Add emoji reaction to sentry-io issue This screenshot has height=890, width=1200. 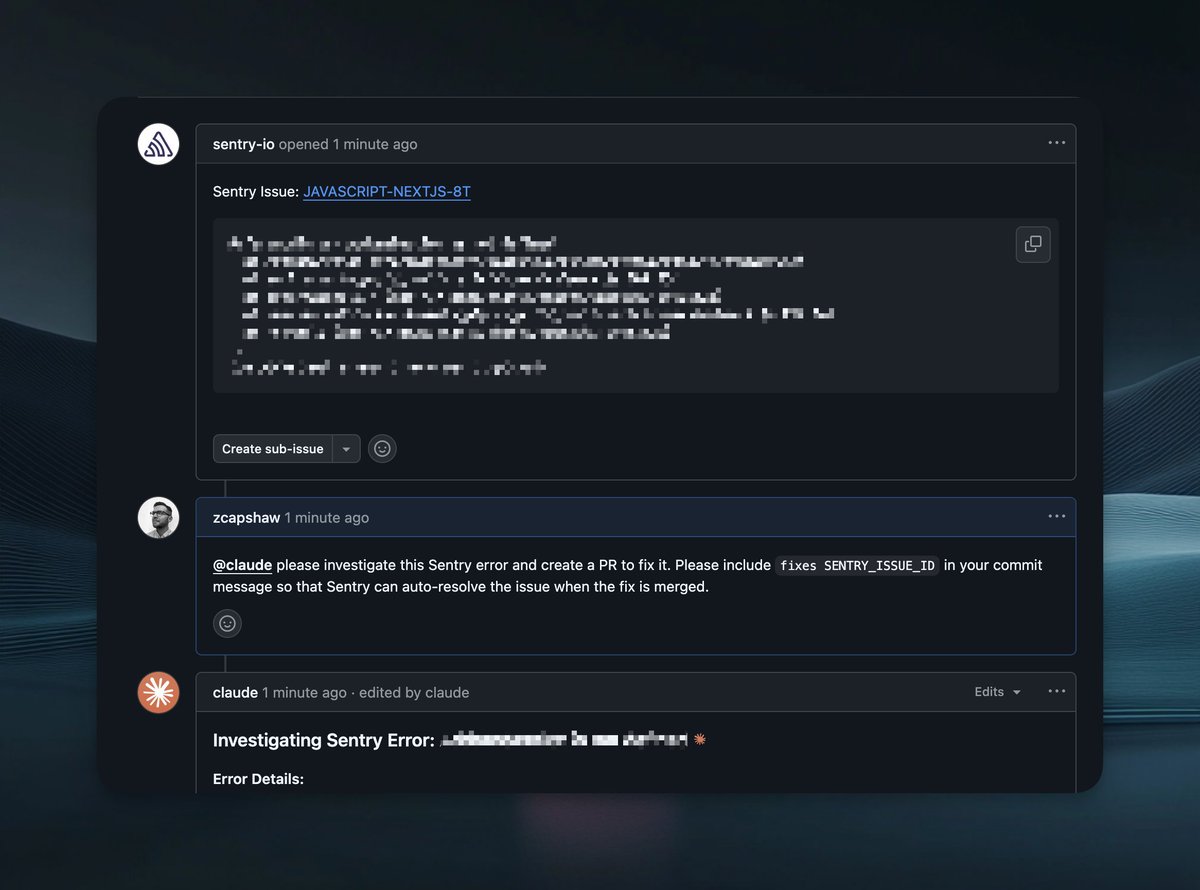pyautogui.click(x=382, y=449)
